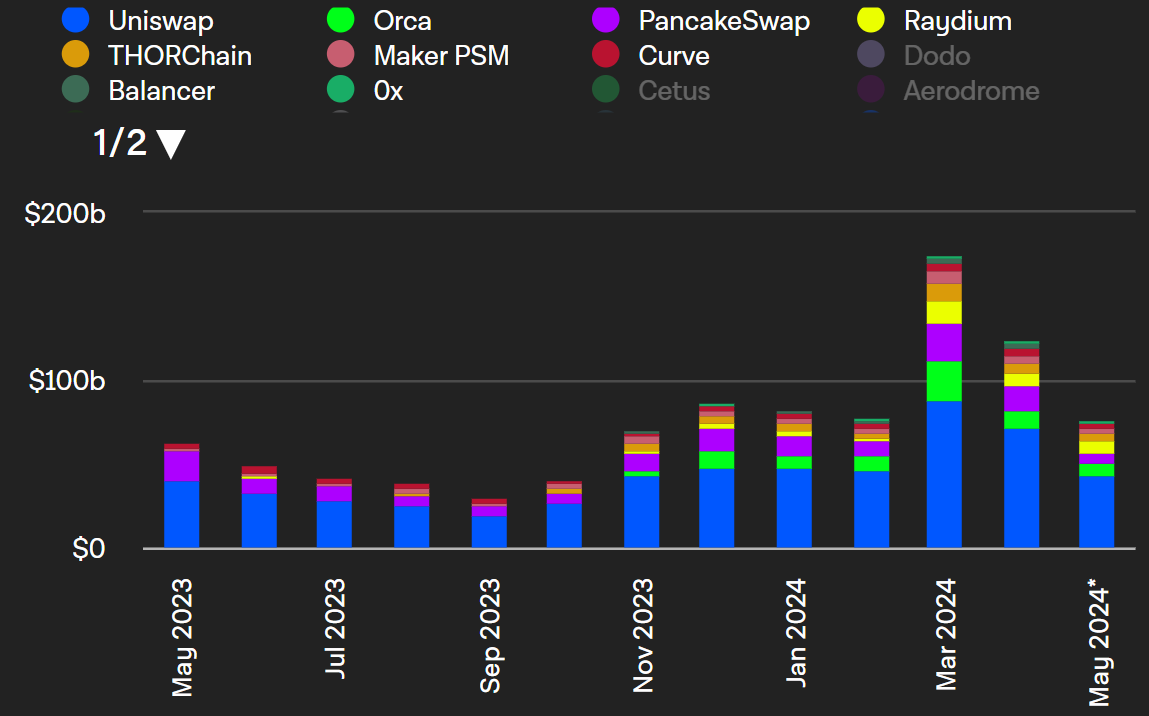Click the Mar 2024 Raydium yellow segment
Screen dimensions: 1149x716
click(x=944, y=313)
